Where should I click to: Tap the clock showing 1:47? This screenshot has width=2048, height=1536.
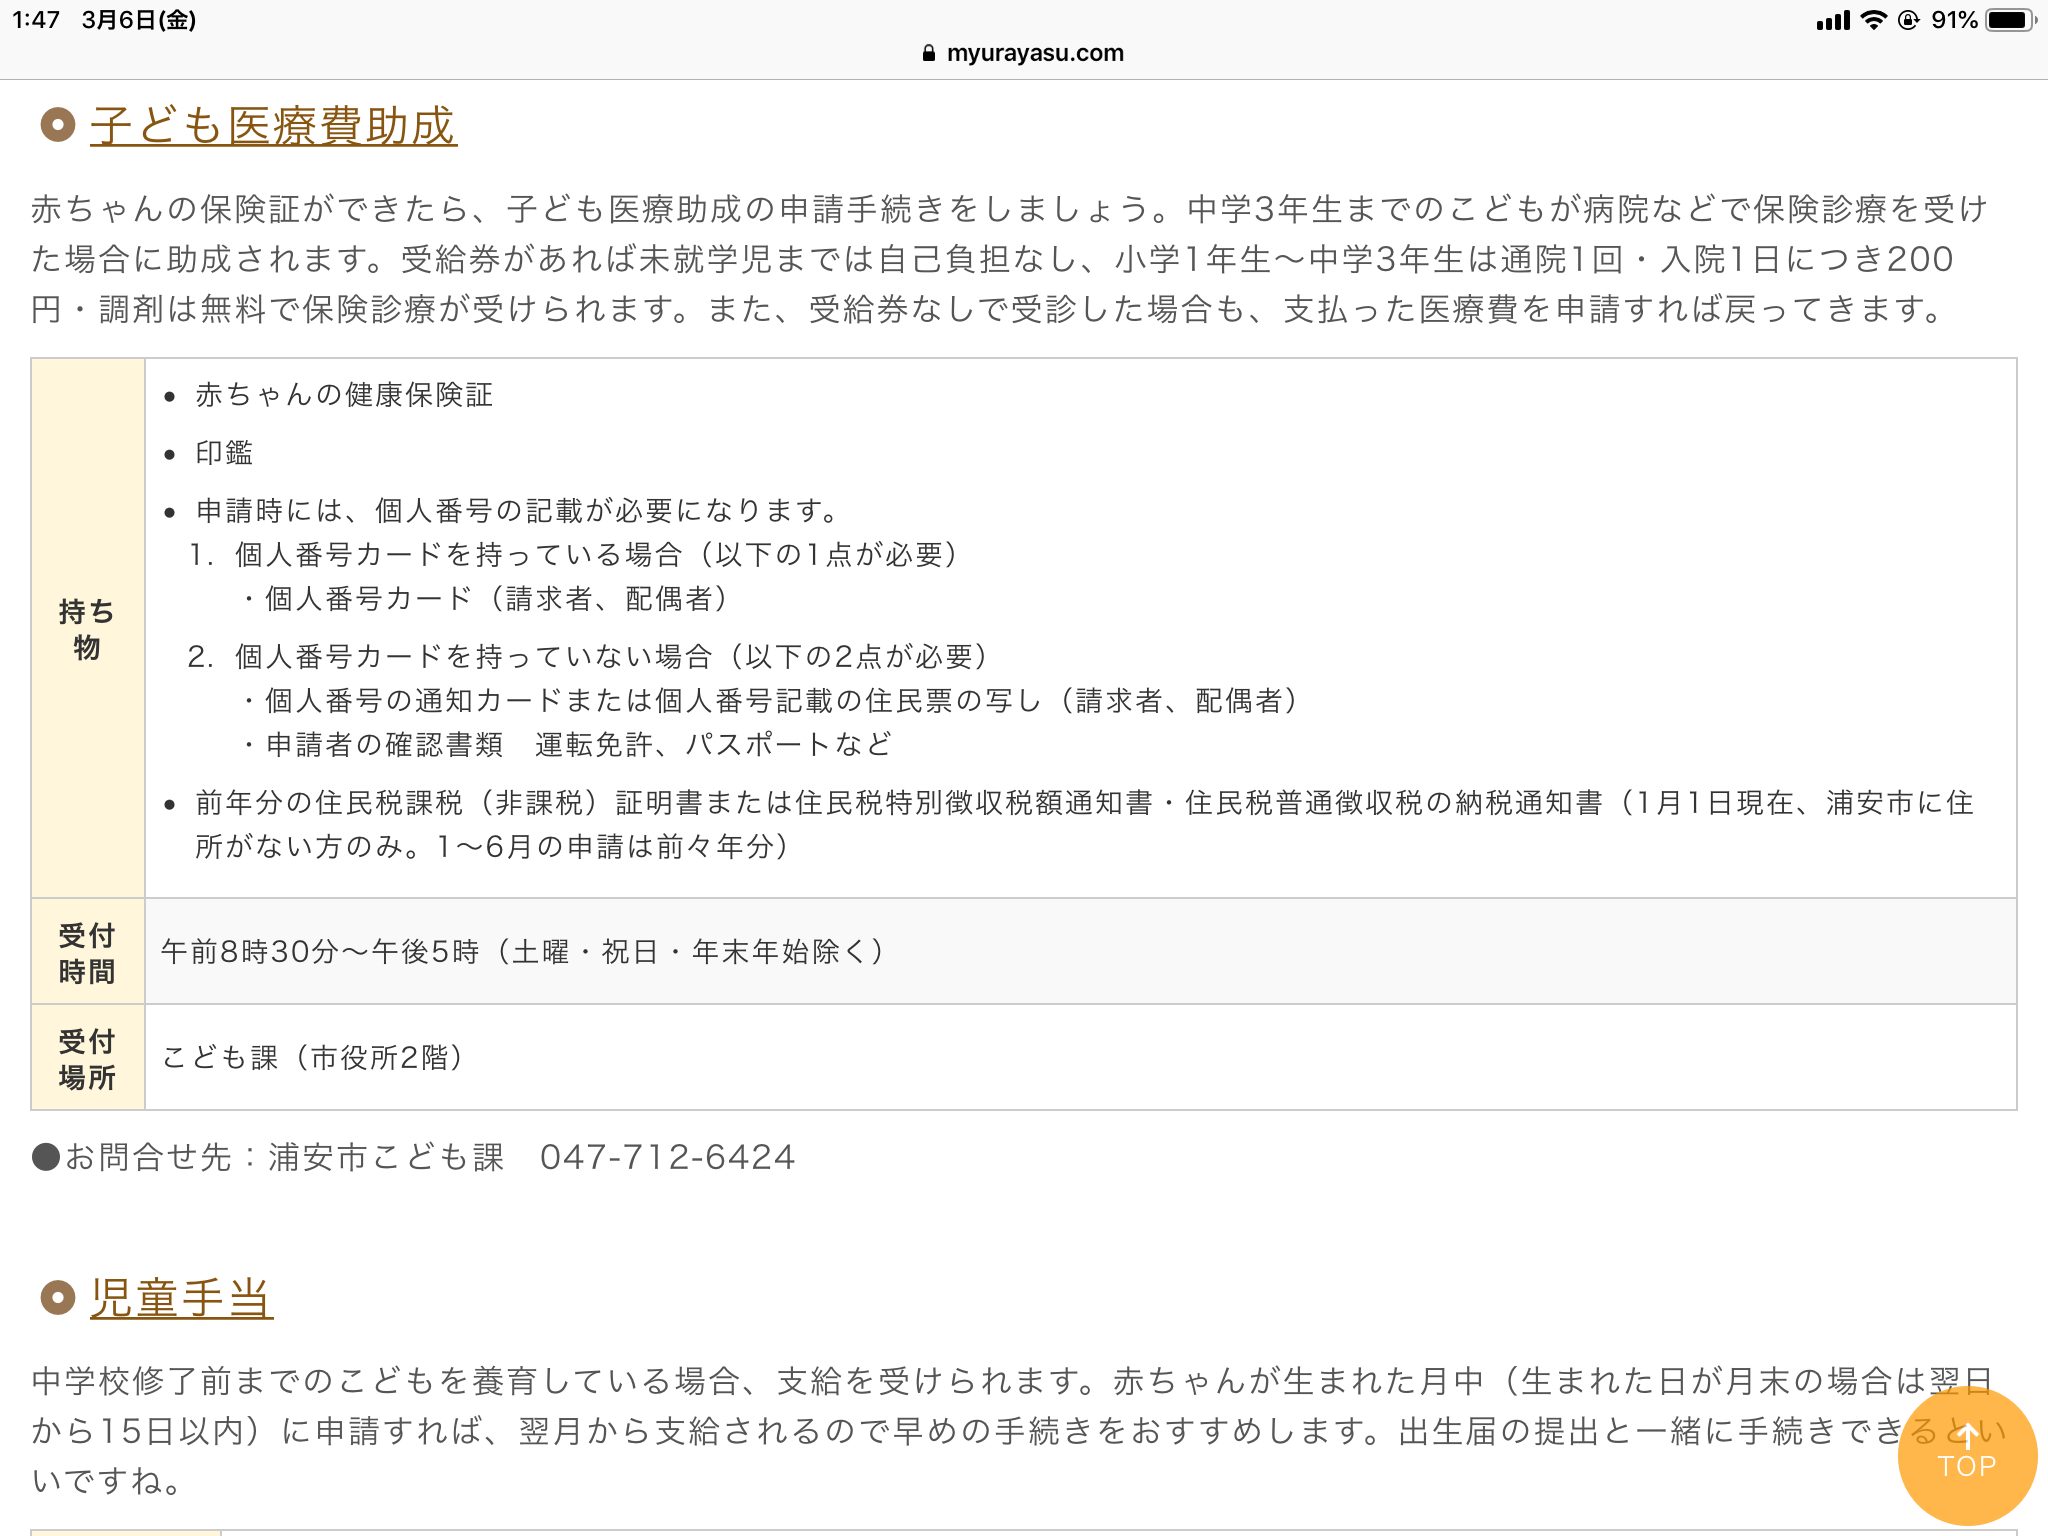(x=36, y=20)
